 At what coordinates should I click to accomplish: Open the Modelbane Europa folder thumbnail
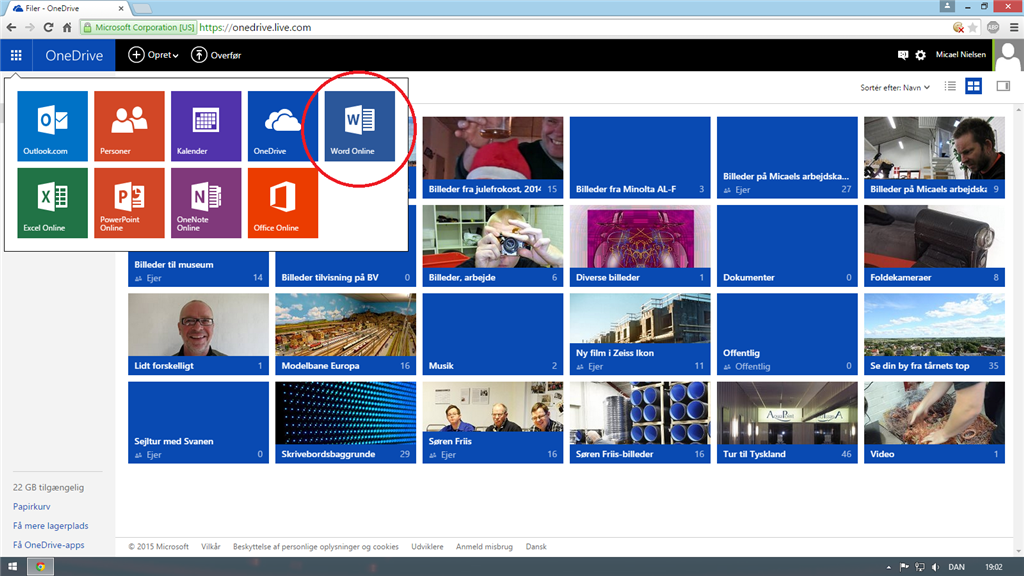coord(345,334)
